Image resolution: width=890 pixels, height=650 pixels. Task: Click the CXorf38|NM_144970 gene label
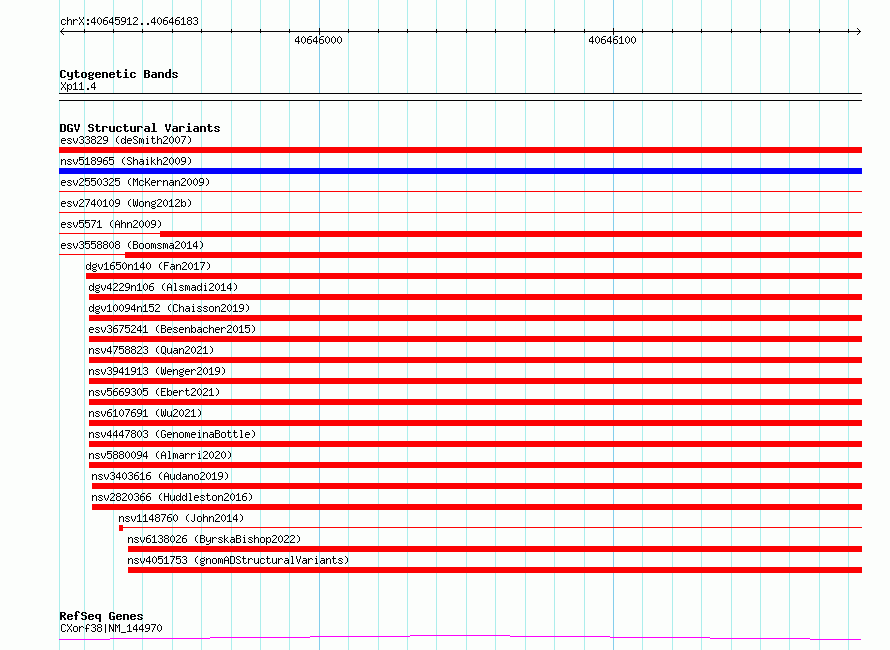pyautogui.click(x=111, y=628)
